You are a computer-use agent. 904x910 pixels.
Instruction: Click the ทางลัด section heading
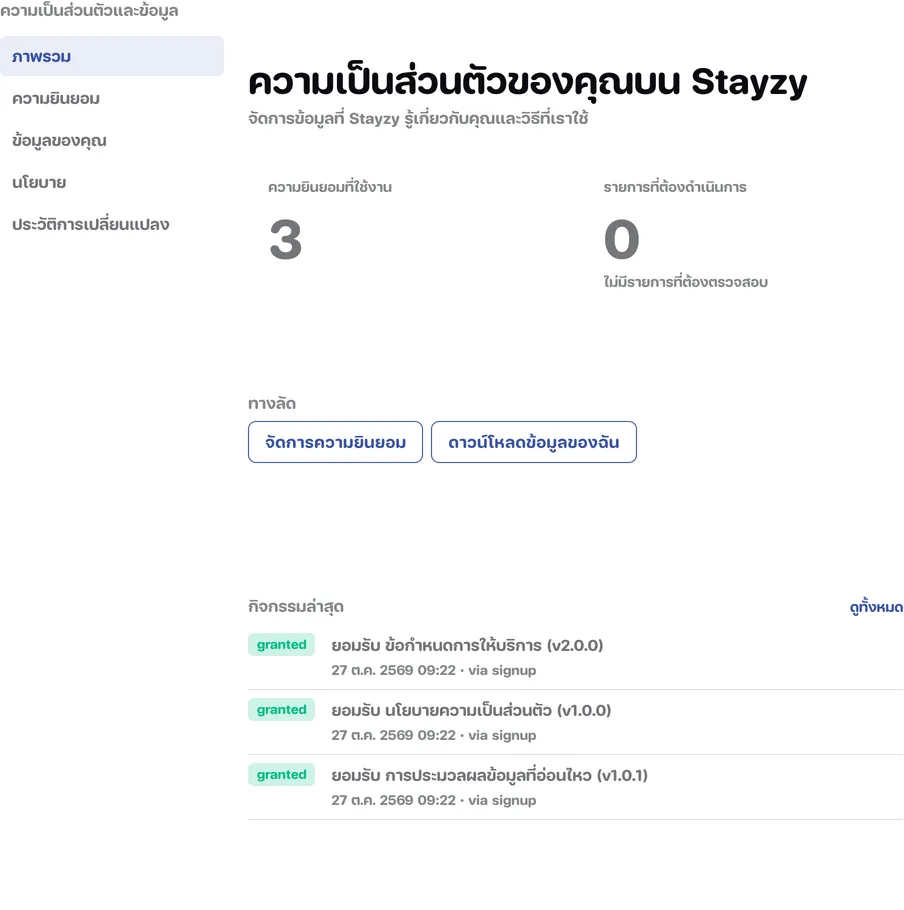pos(272,403)
